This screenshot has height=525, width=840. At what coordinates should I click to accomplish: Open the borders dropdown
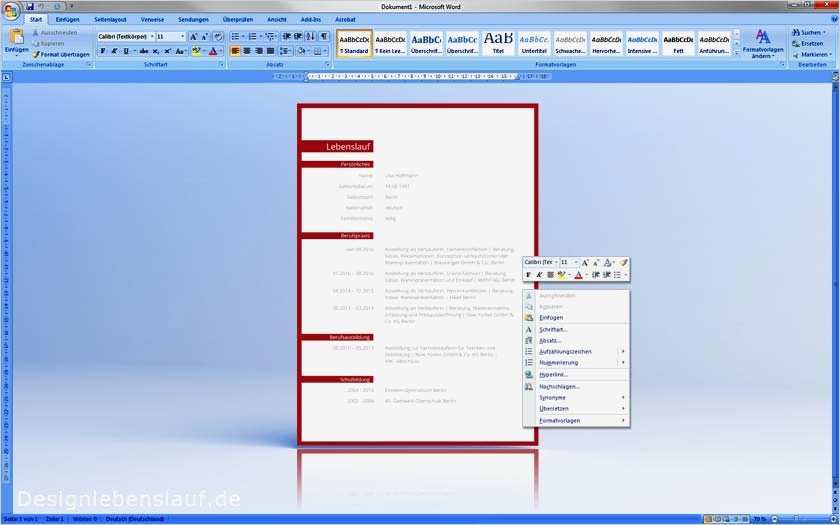(326, 51)
